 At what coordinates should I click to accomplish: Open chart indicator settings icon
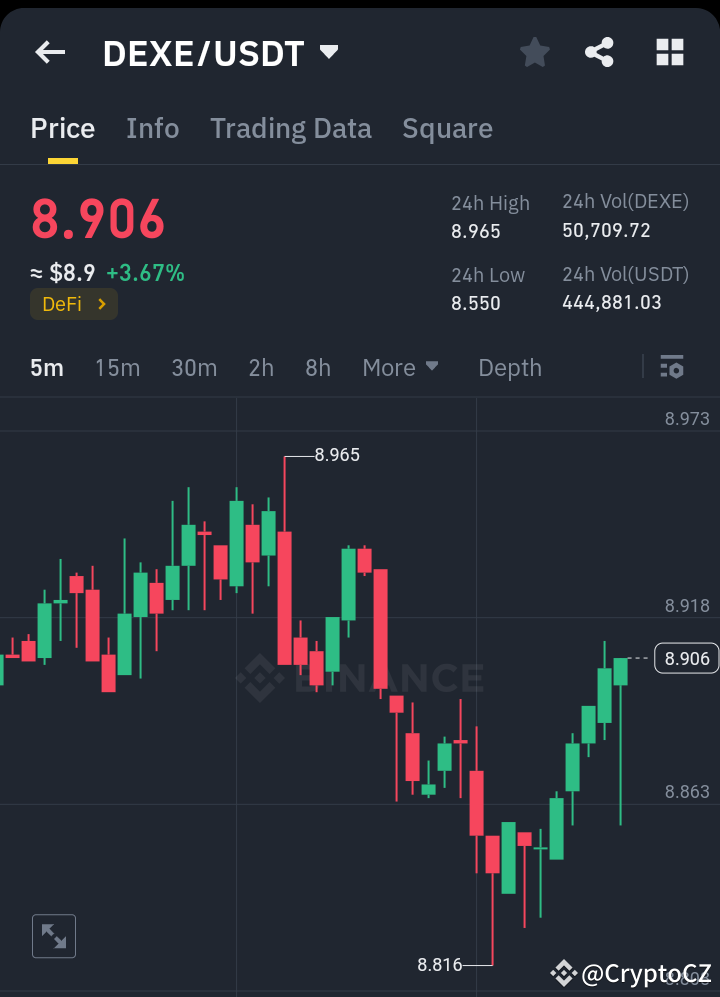tap(672, 368)
